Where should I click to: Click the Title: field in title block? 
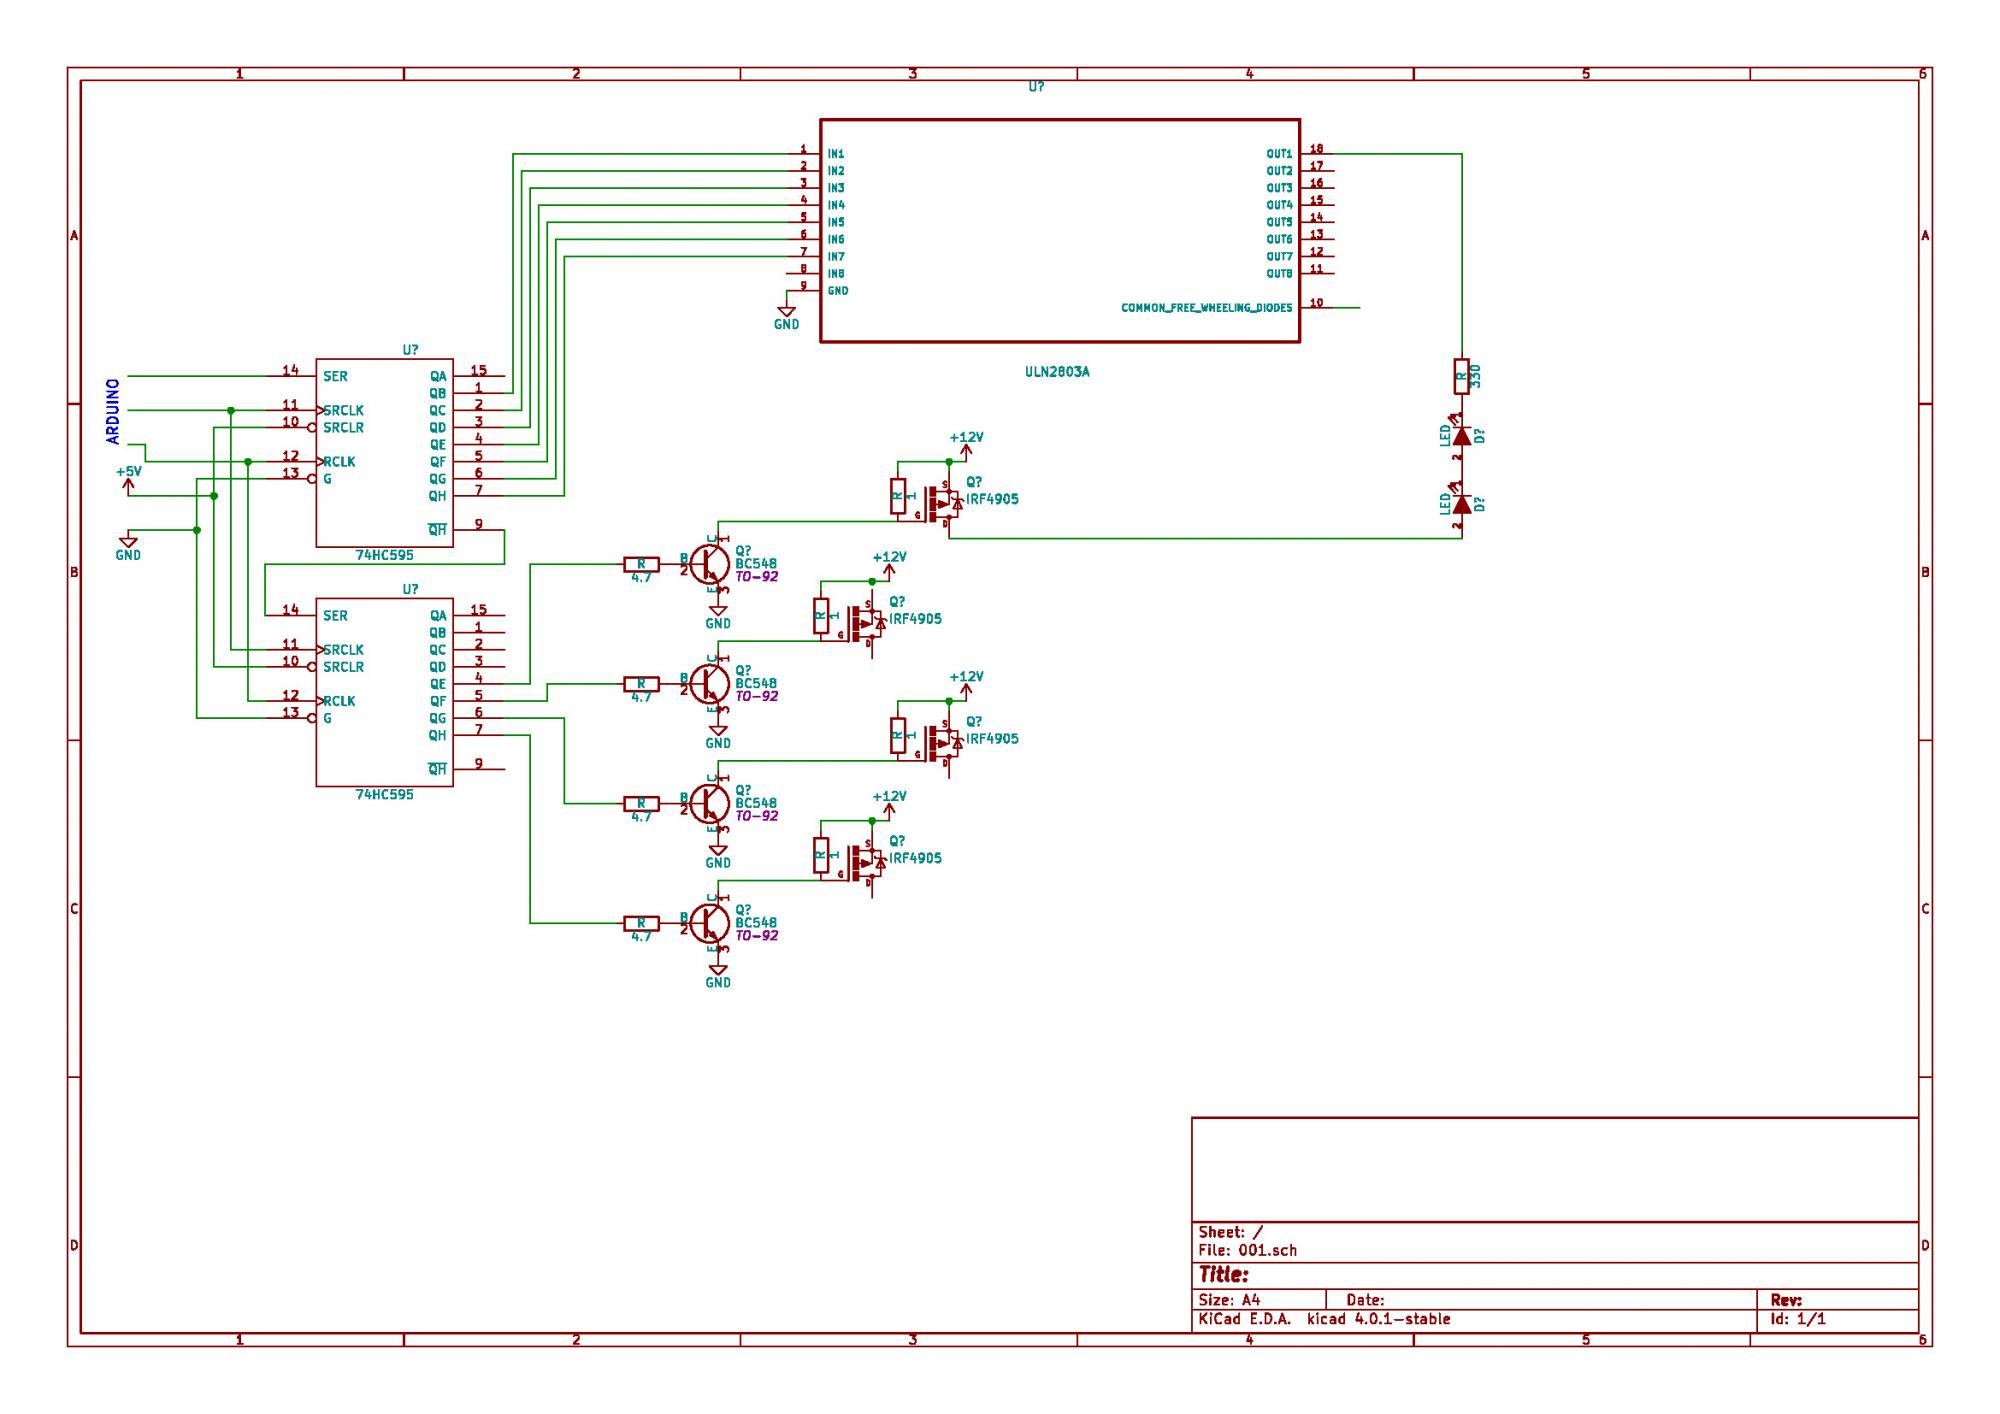[x=1223, y=1275]
